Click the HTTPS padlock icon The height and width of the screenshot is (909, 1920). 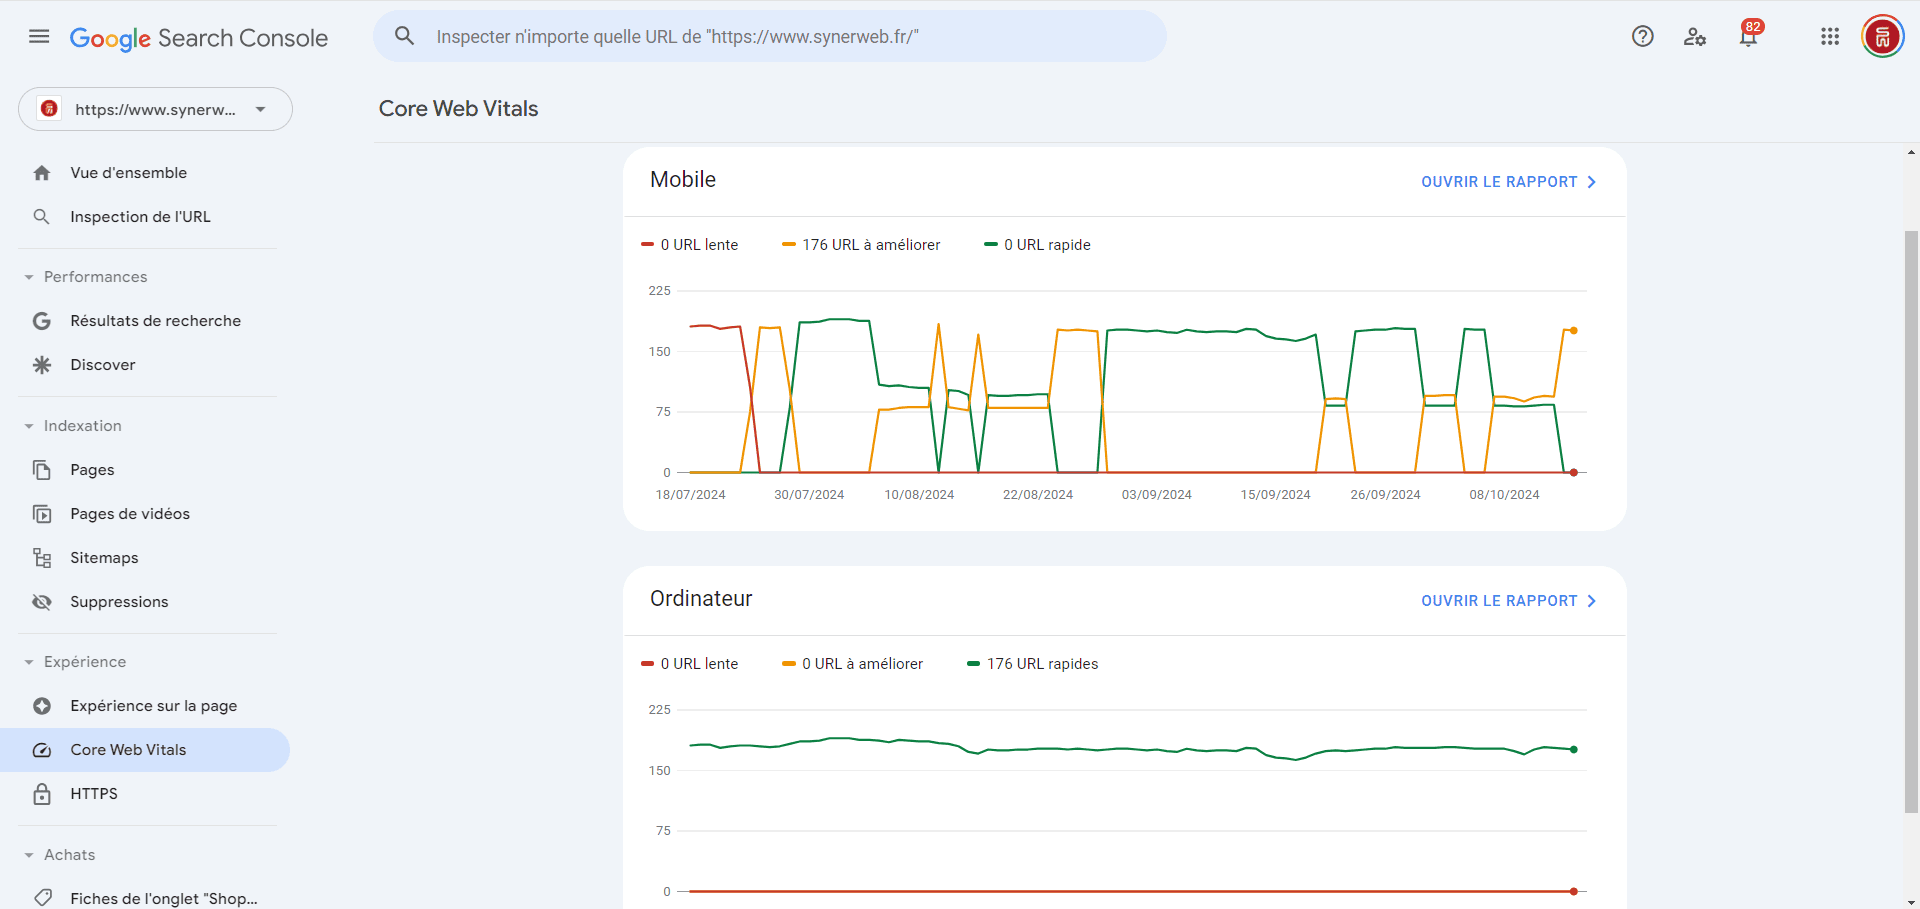(42, 794)
